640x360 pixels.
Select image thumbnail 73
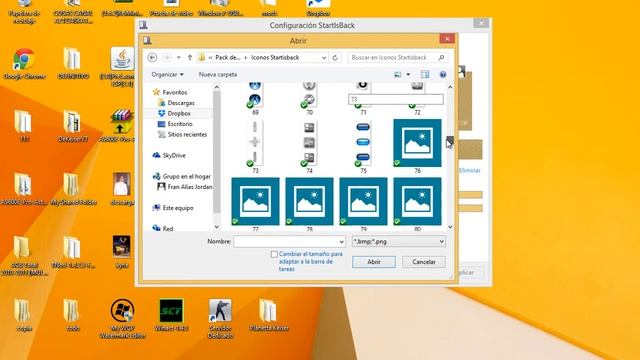coord(255,147)
